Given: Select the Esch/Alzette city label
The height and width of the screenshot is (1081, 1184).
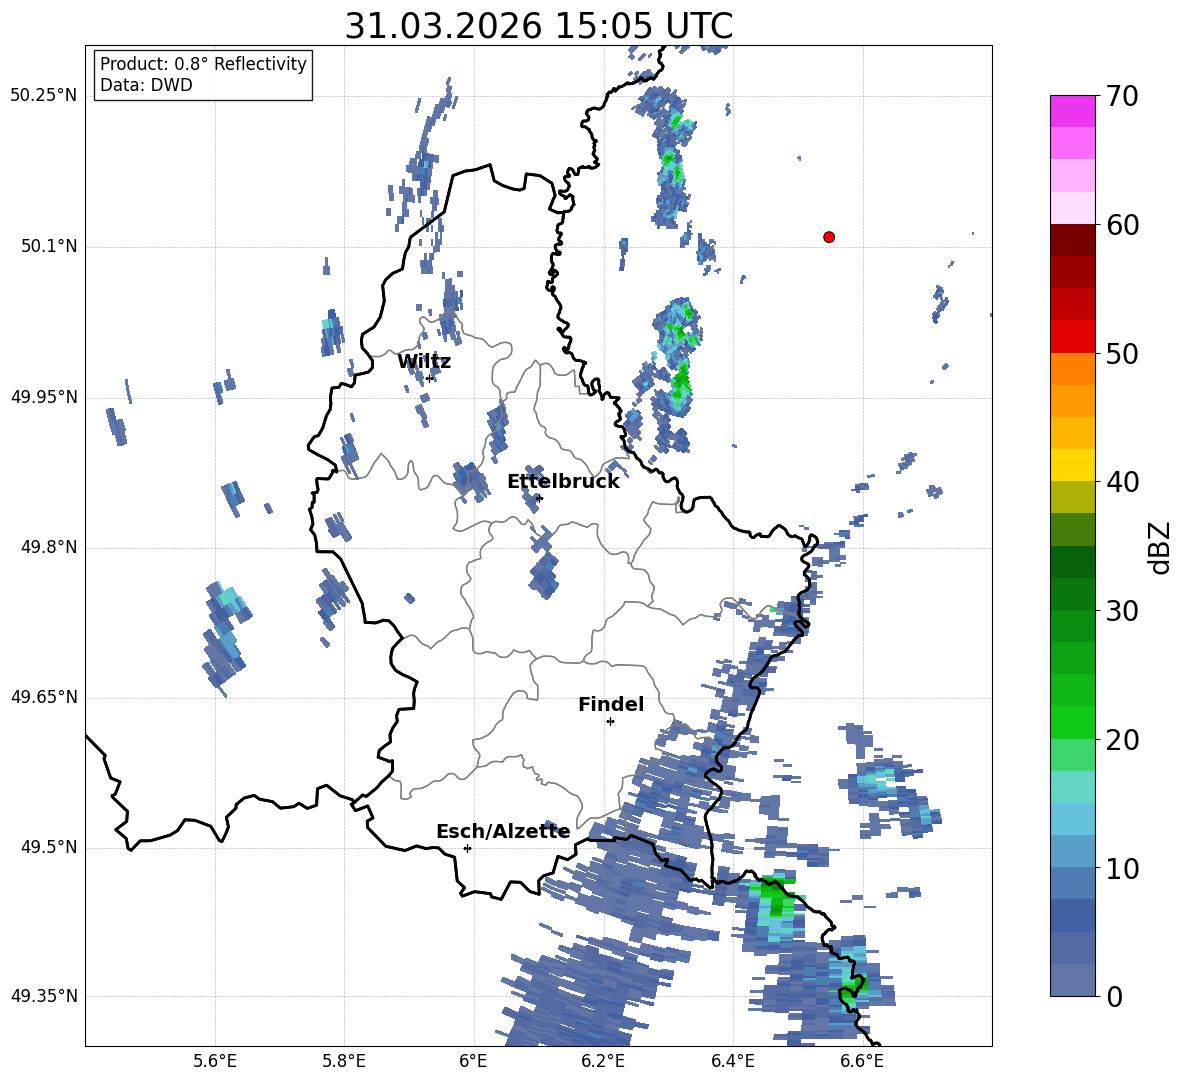Looking at the screenshot, I should click(503, 831).
